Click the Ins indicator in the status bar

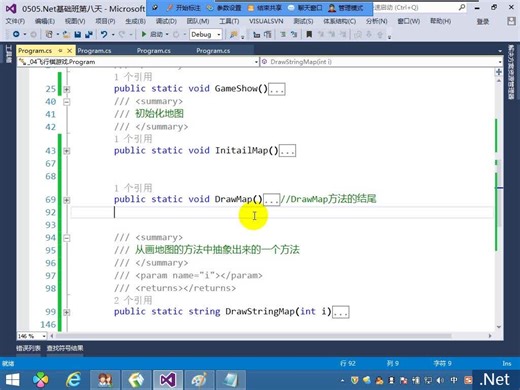point(507,363)
